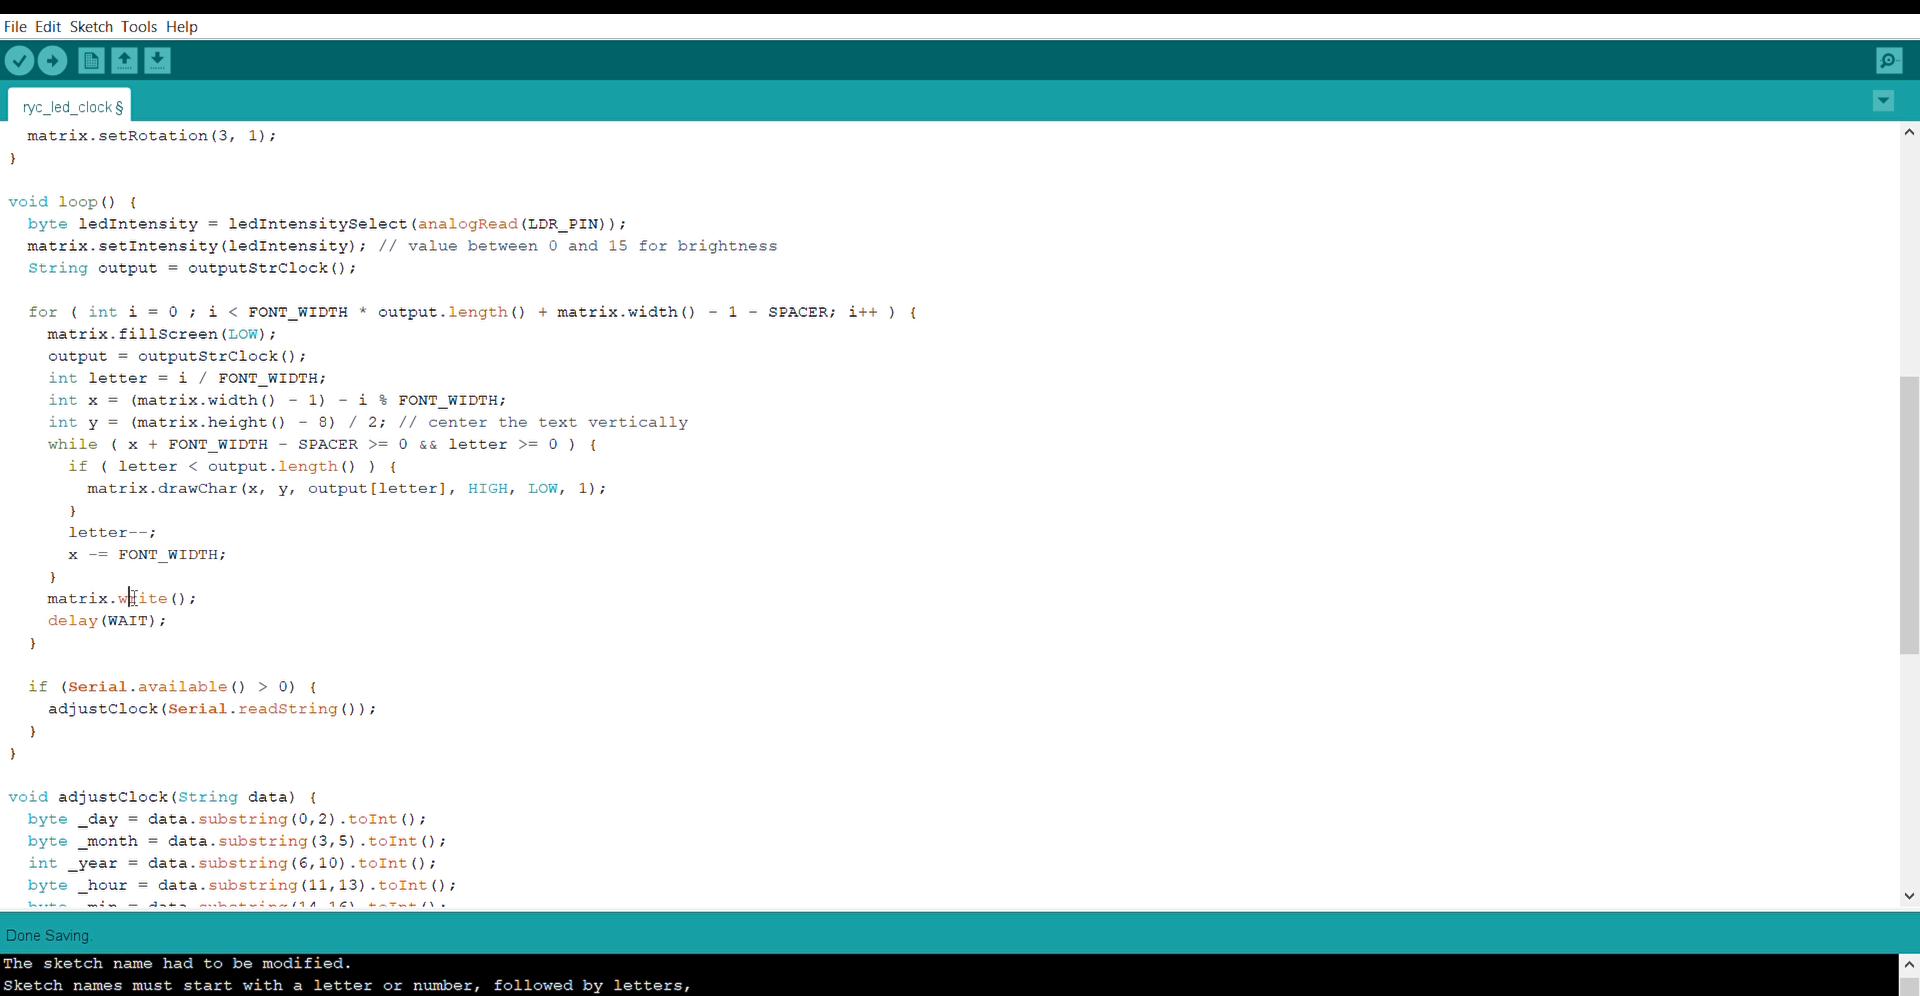Expand the tab options dropdown arrow

pos(1883,101)
